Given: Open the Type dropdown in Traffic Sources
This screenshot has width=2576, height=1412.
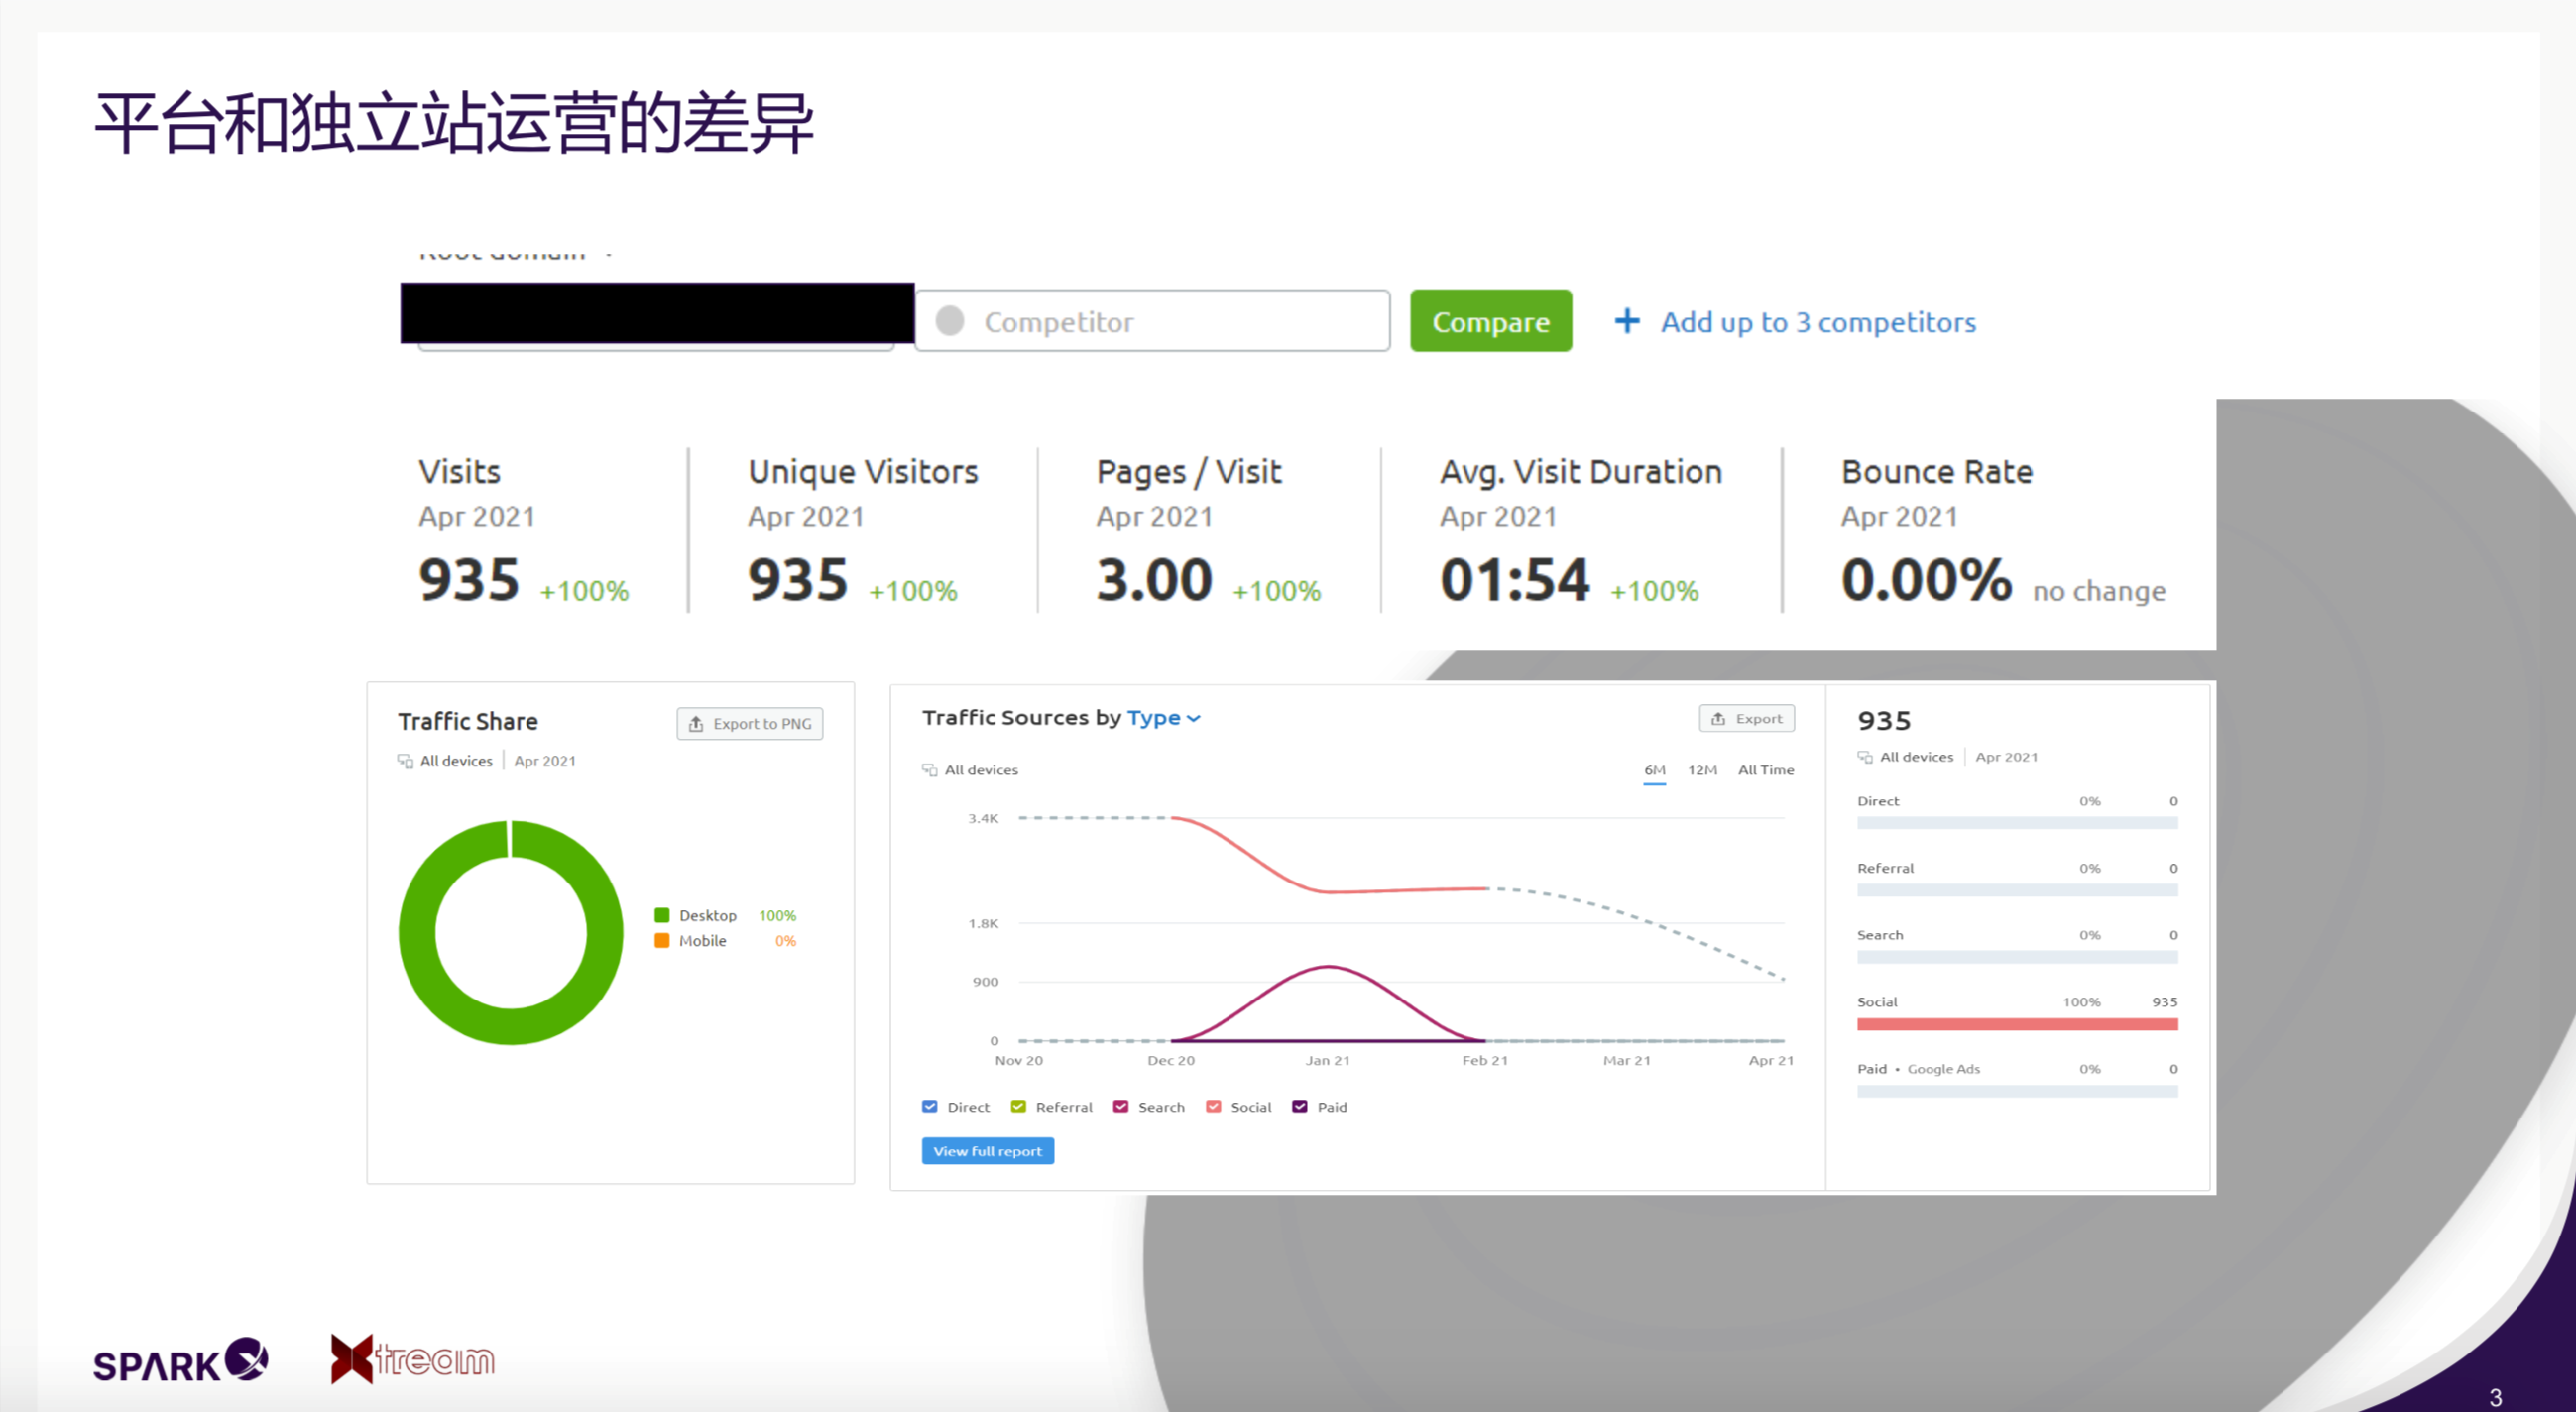Looking at the screenshot, I should [1164, 718].
